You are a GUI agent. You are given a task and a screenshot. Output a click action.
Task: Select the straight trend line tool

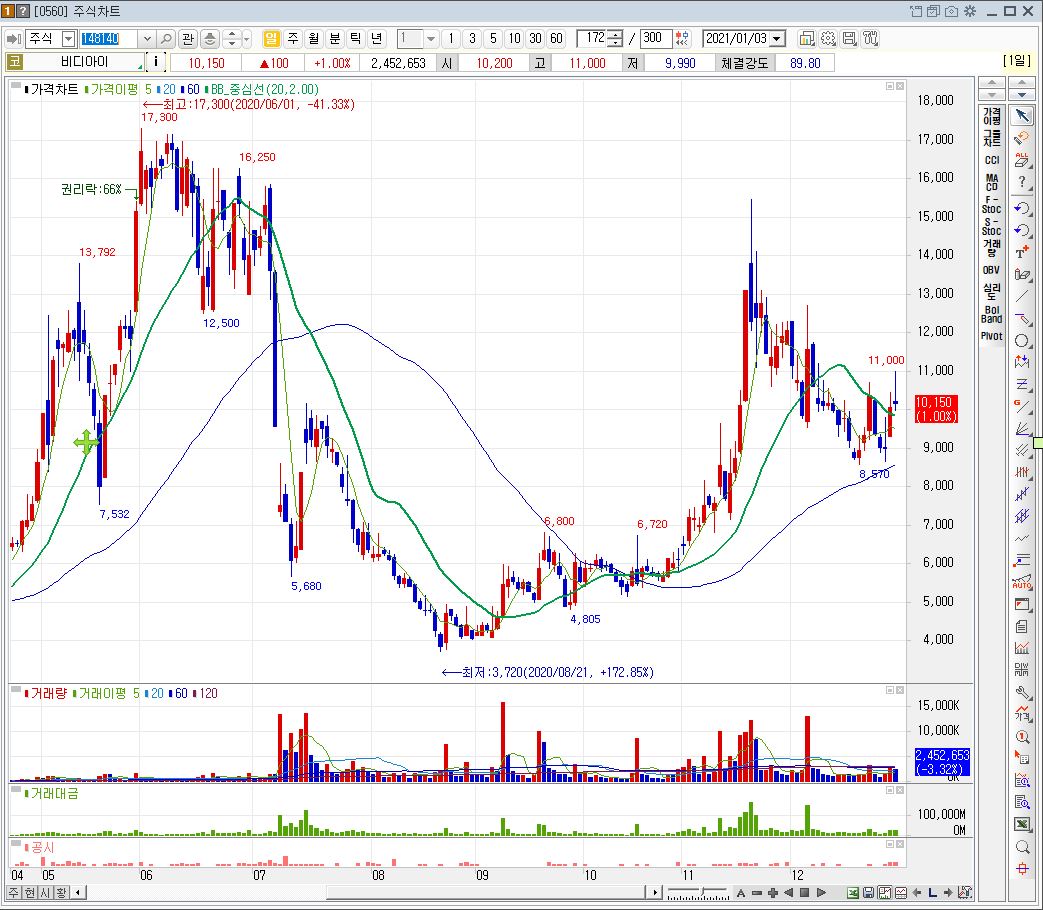[1022, 296]
